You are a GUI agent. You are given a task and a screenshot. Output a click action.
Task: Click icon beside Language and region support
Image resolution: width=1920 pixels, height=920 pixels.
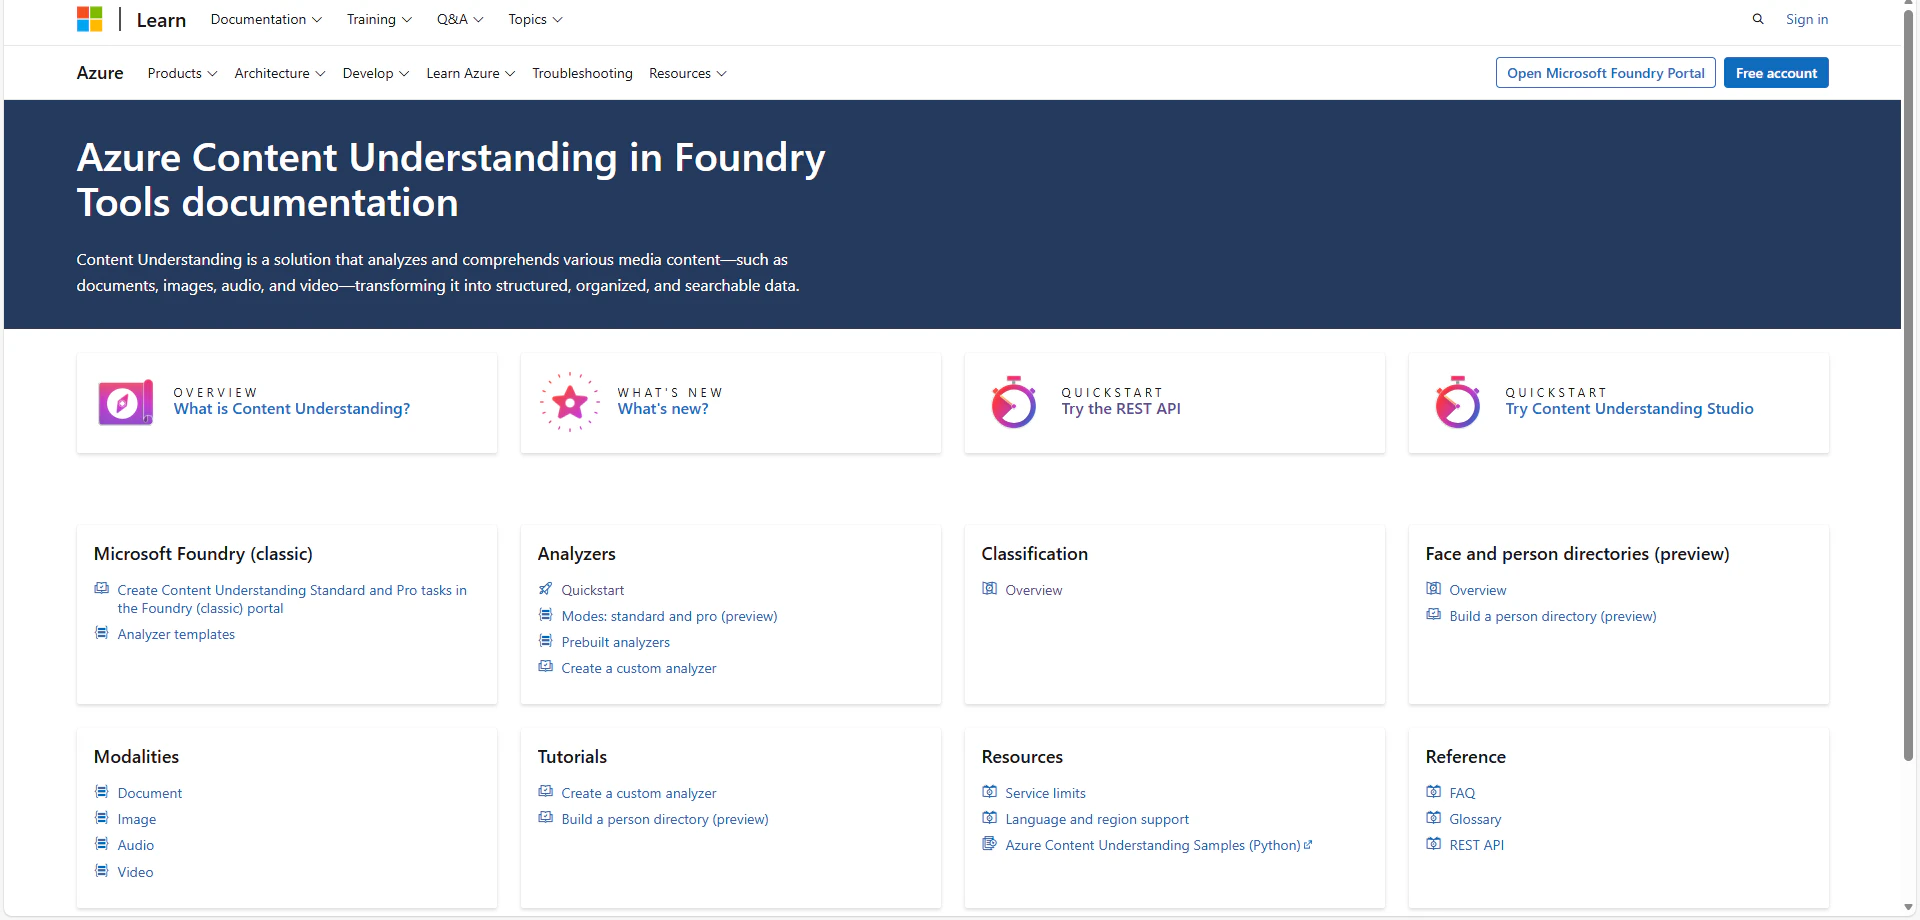click(x=989, y=818)
